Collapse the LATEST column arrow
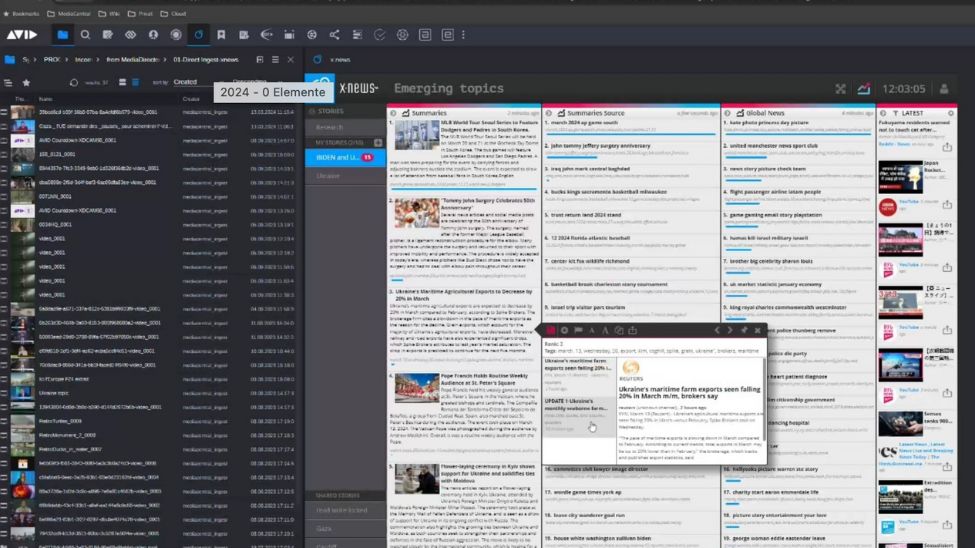This screenshot has height=548, width=975. [883, 113]
